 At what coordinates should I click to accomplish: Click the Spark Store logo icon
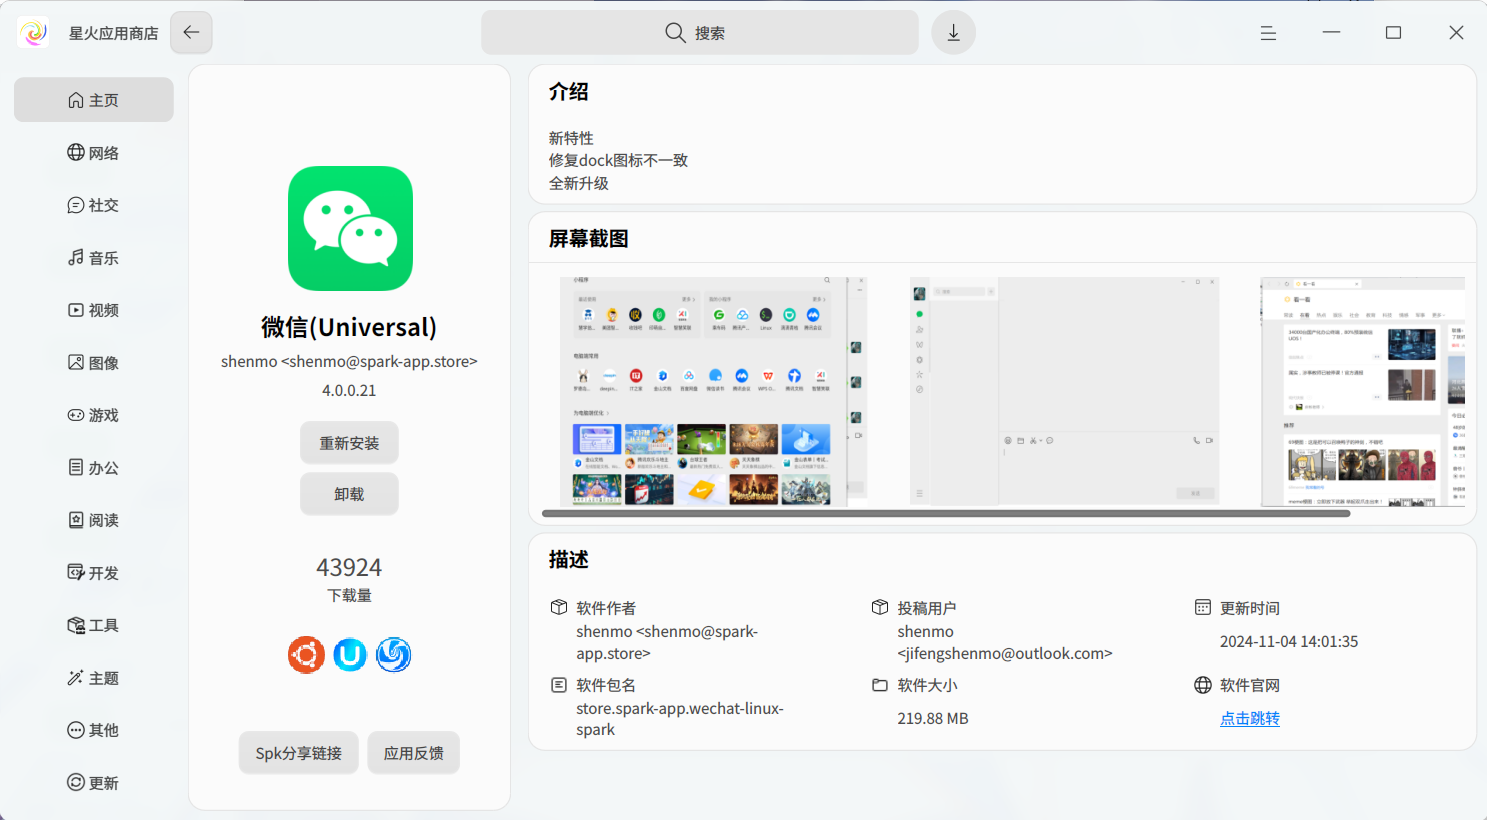click(x=33, y=33)
